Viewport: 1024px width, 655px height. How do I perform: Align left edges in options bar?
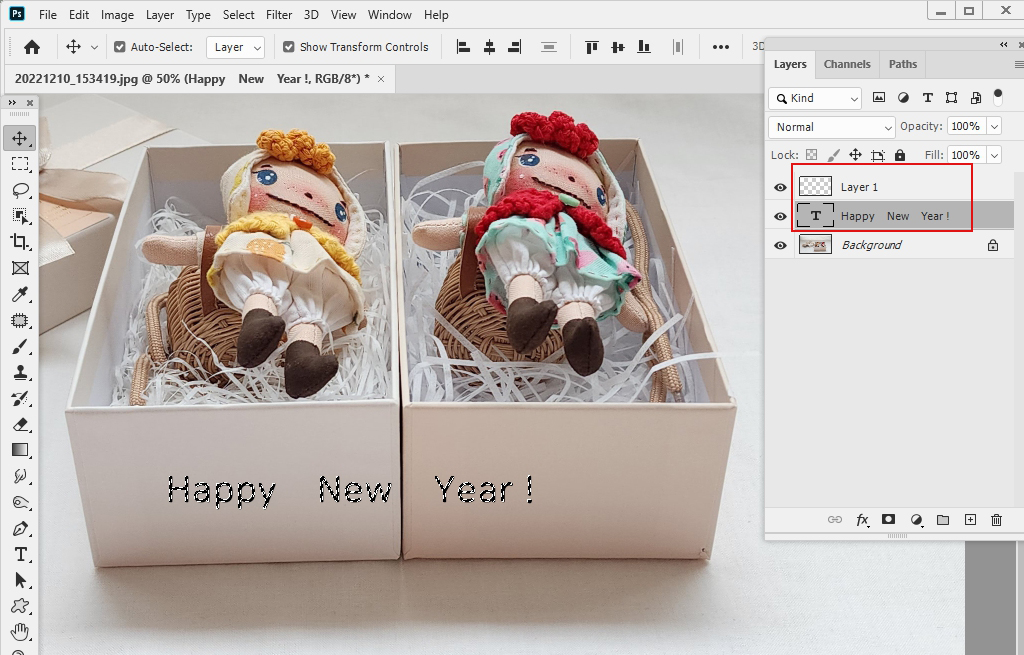[463, 47]
